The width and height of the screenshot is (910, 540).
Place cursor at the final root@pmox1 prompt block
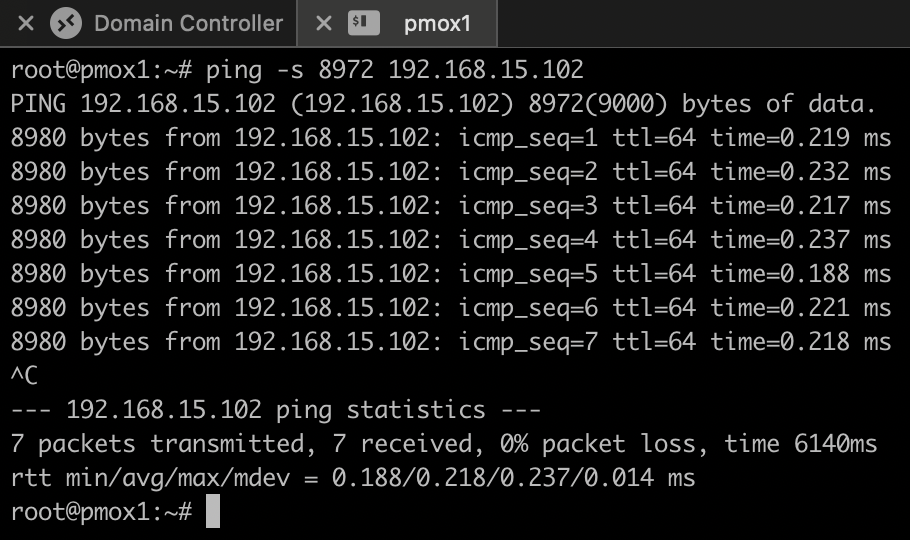click(x=213, y=512)
